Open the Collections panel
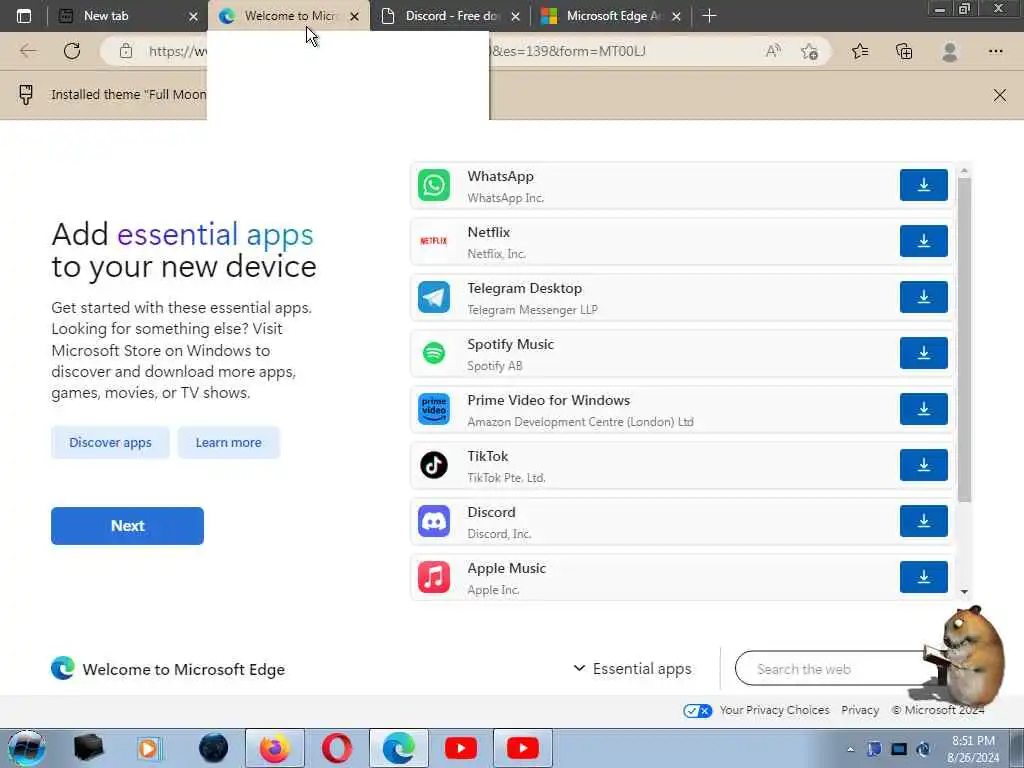1024x768 pixels. click(904, 51)
